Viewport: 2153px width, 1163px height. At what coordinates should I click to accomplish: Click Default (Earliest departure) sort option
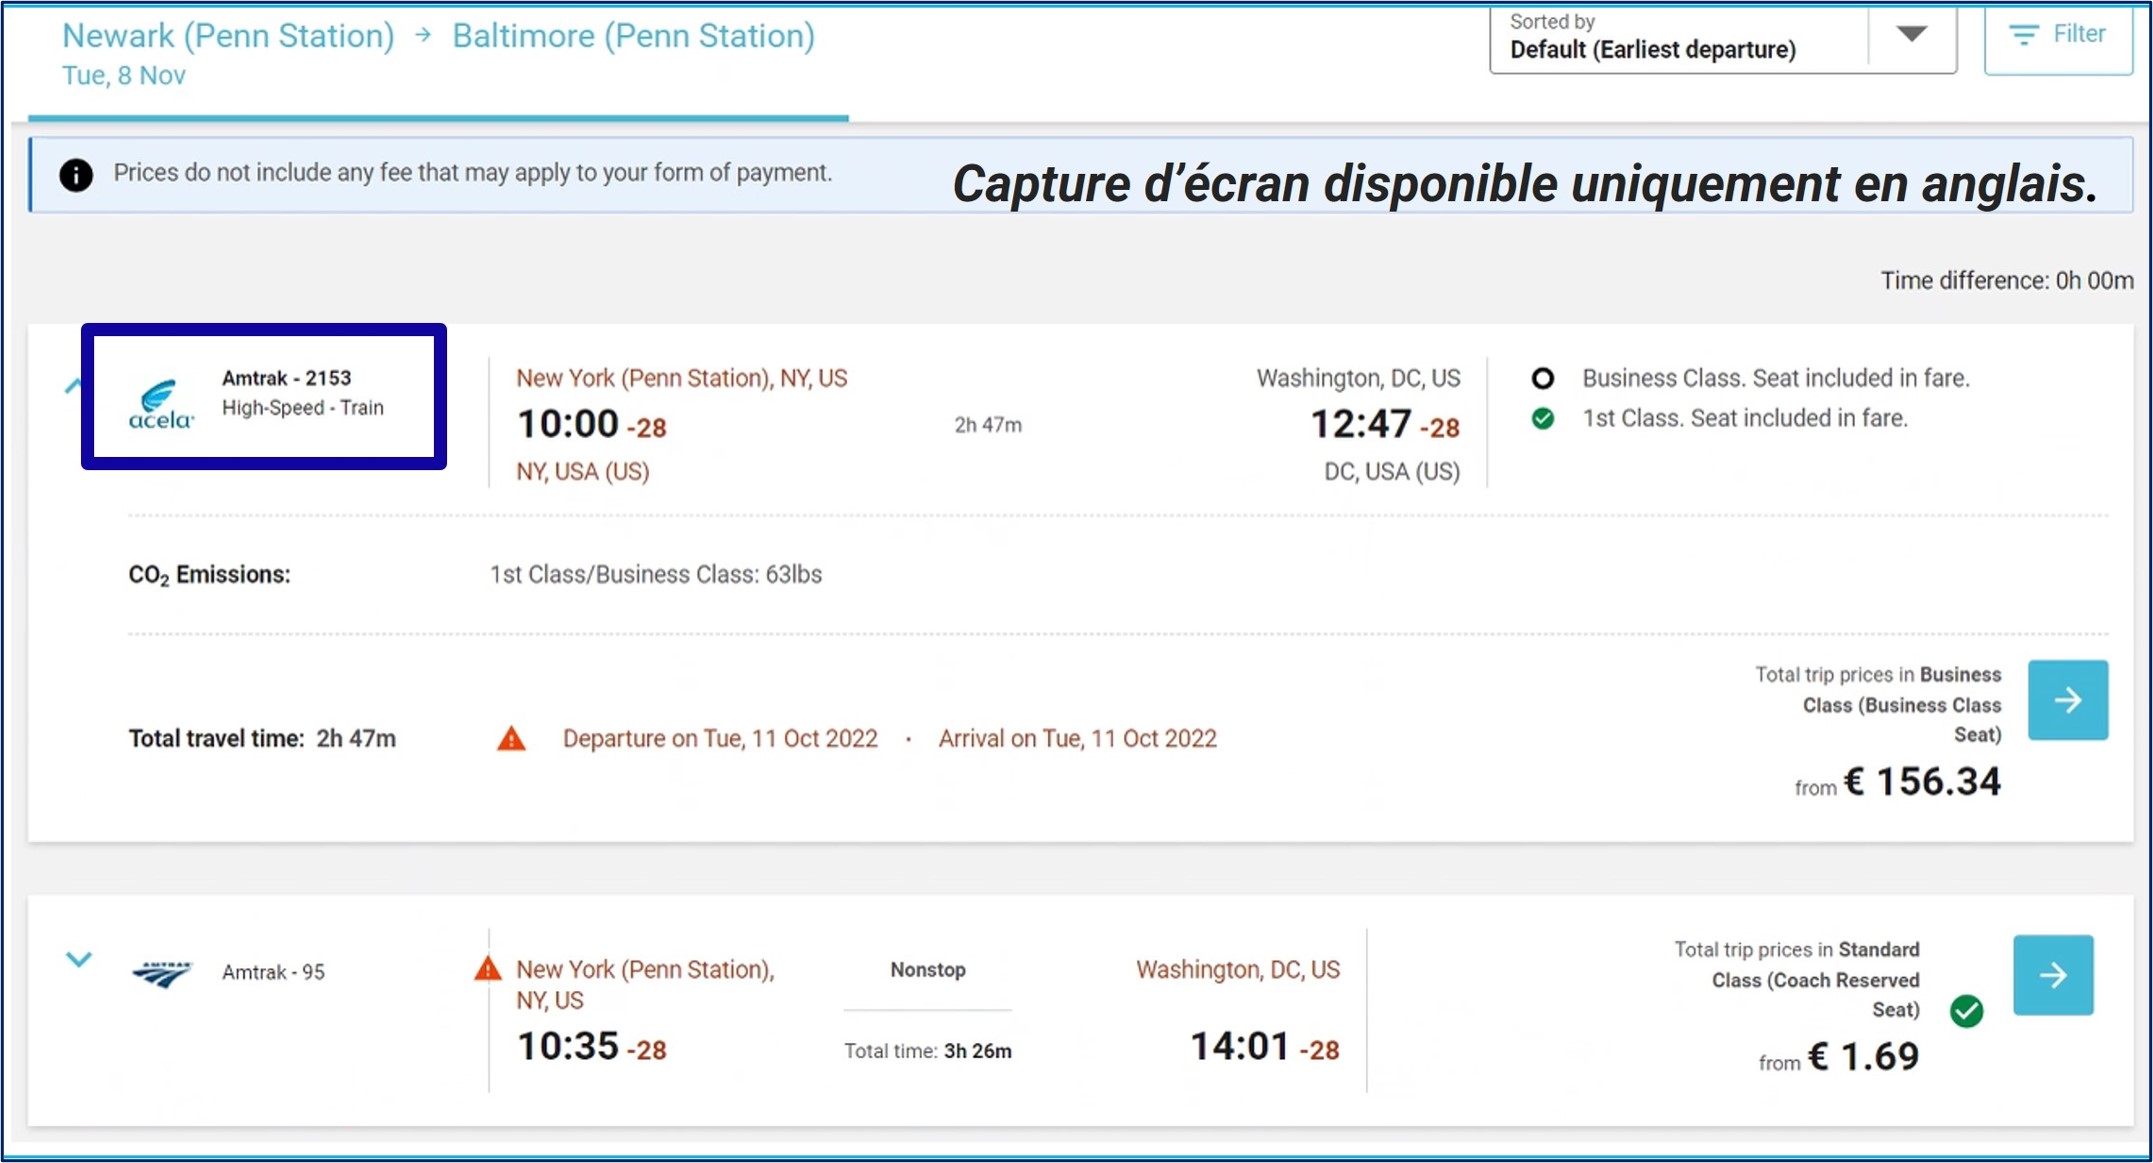pyautogui.click(x=1652, y=50)
